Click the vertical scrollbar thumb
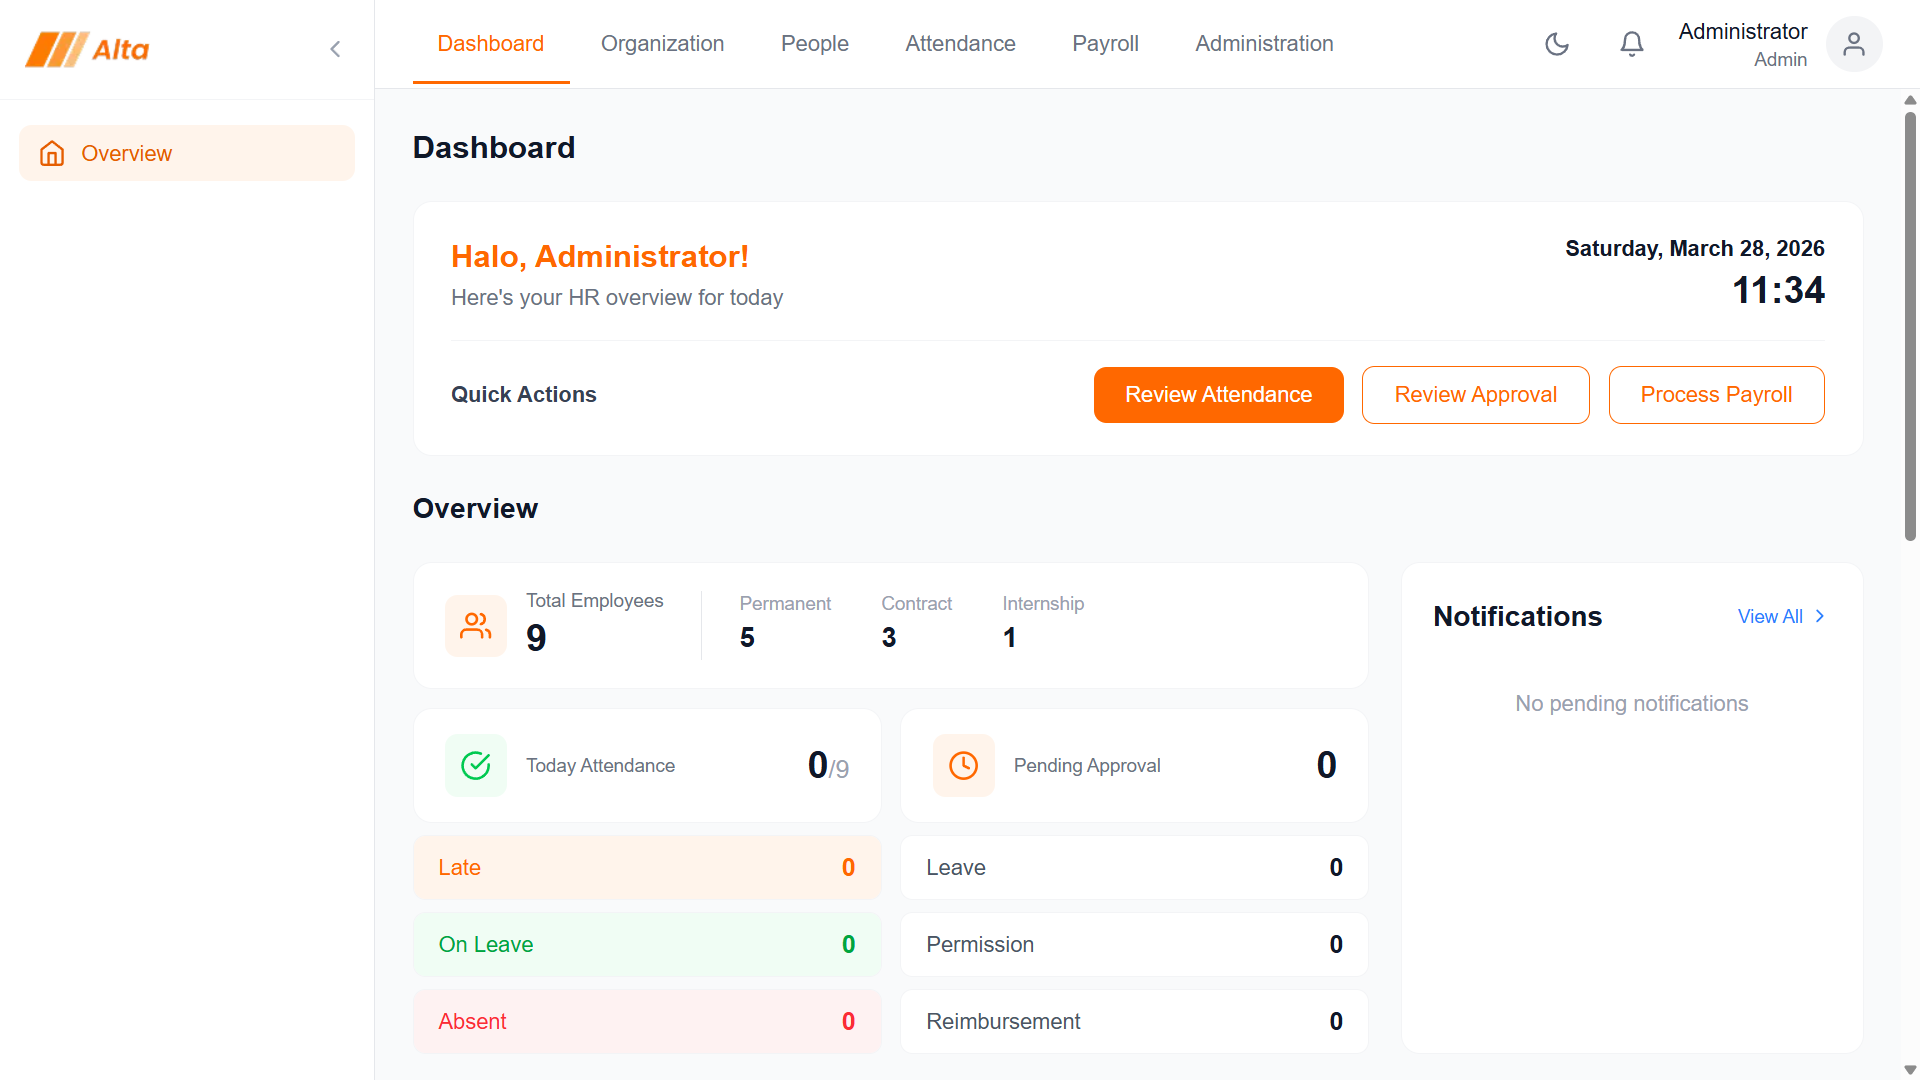The width and height of the screenshot is (1920, 1080). (x=1910, y=325)
